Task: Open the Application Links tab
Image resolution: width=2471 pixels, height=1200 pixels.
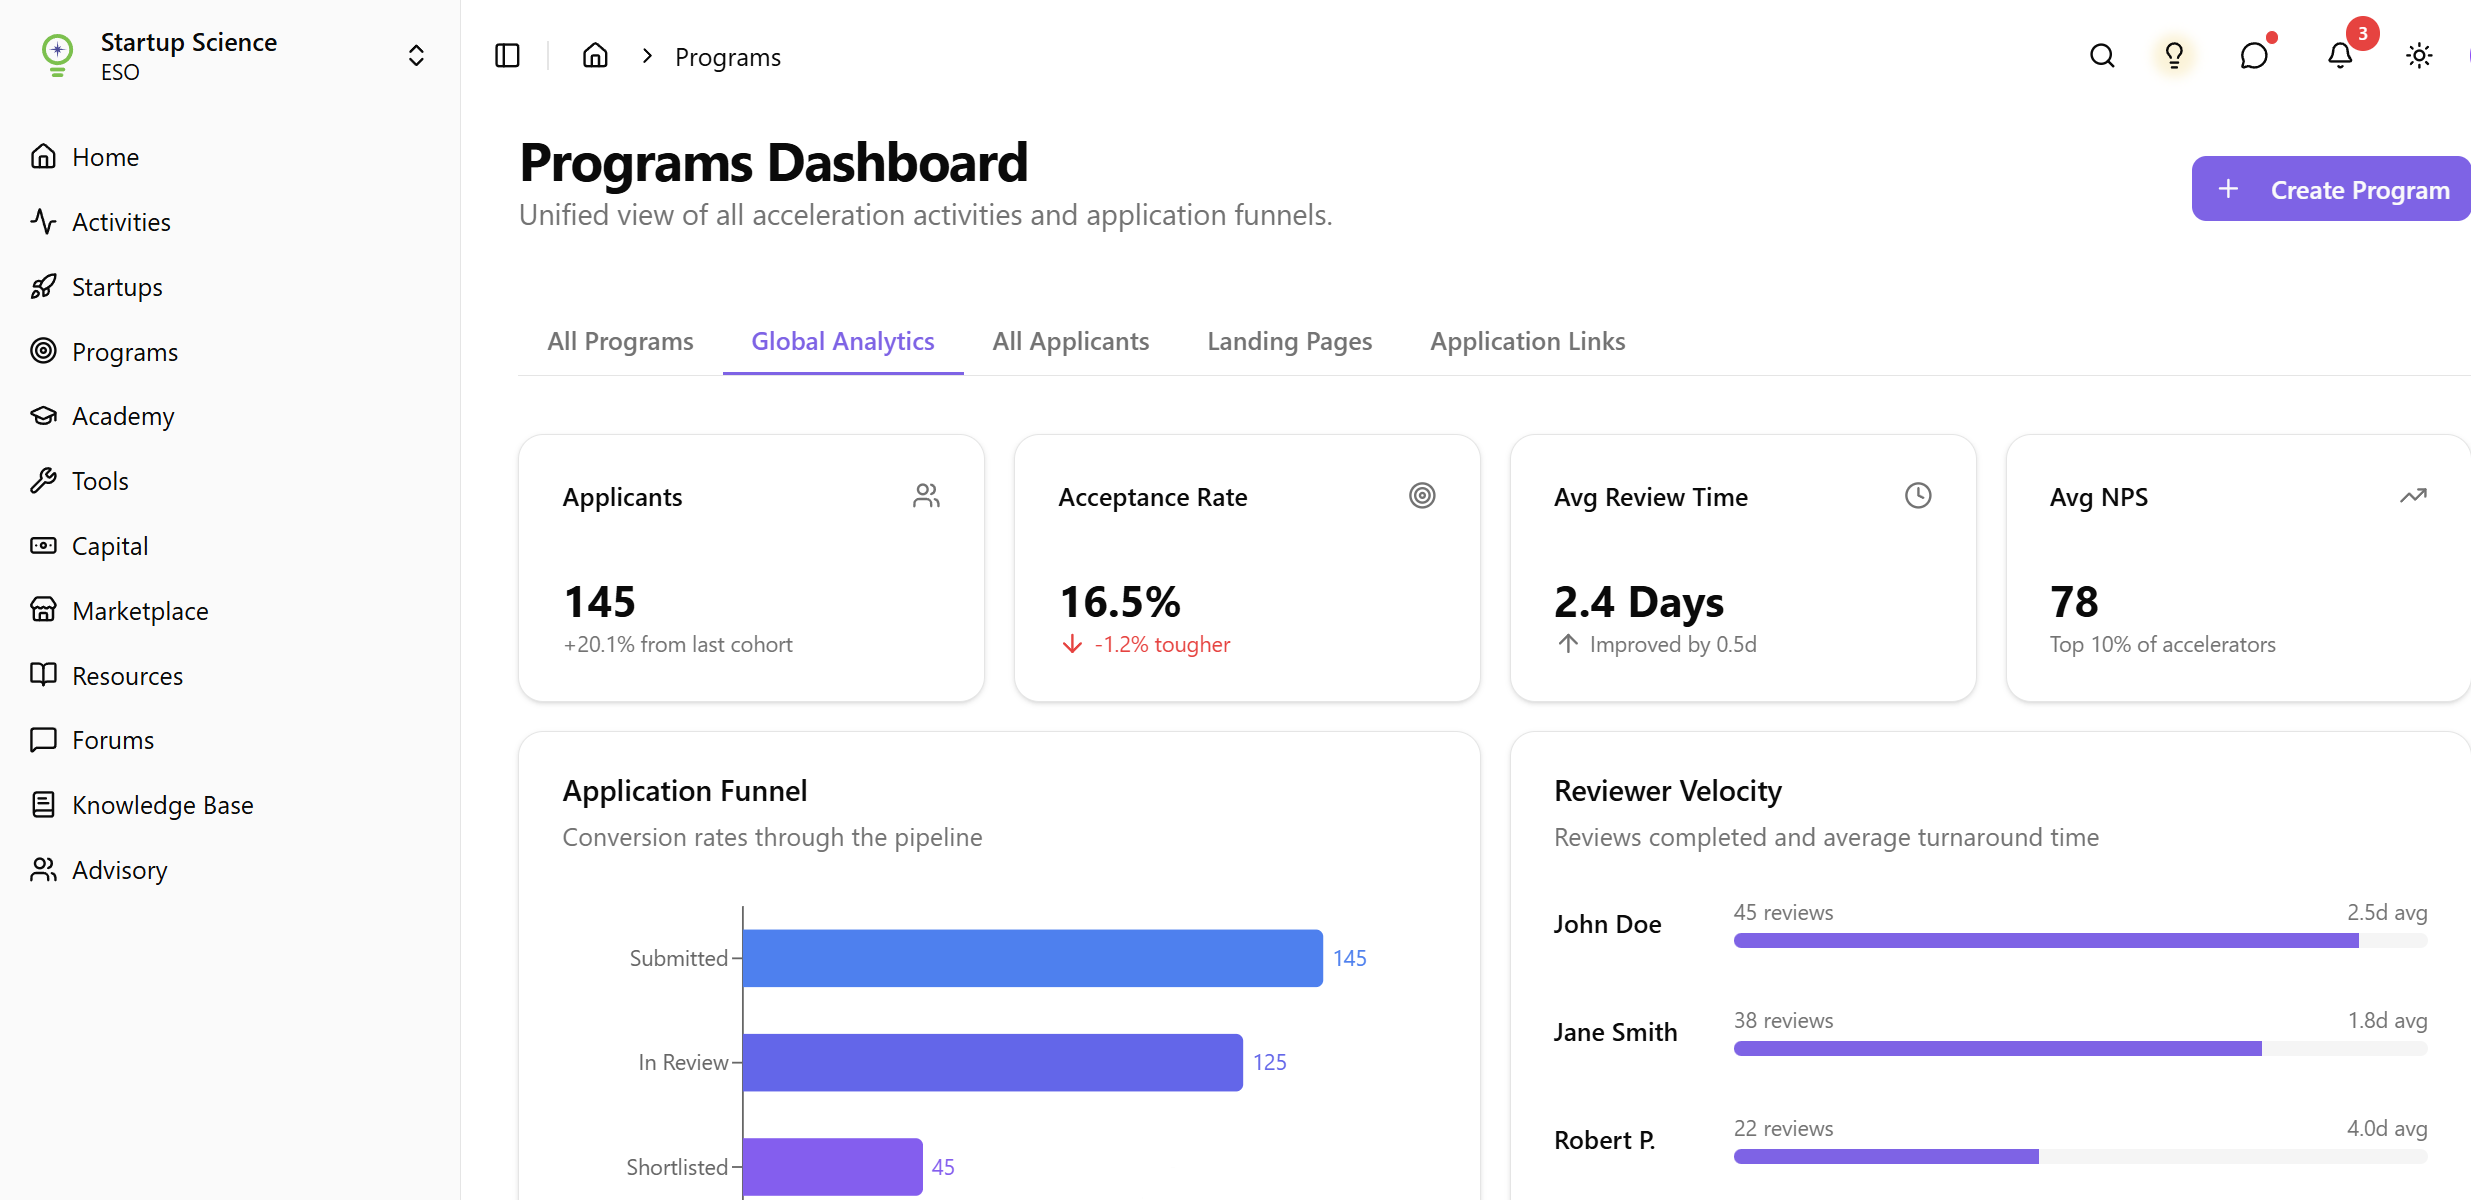Action: 1527,341
